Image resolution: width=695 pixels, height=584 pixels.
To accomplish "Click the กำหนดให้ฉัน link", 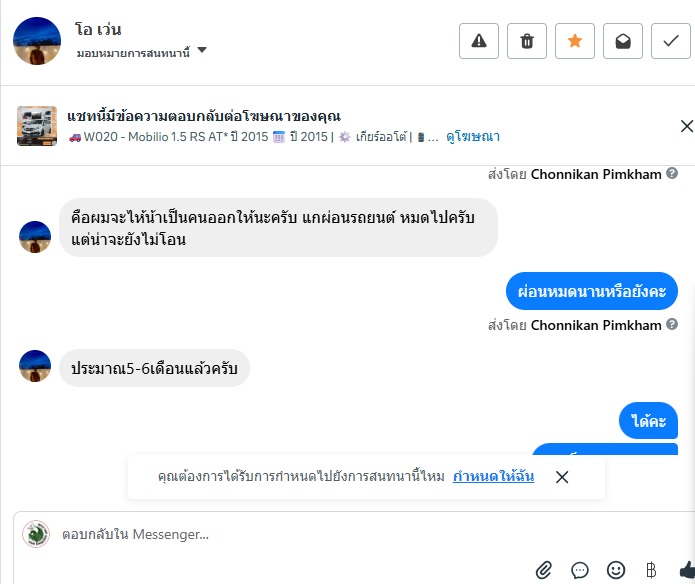I will (493, 476).
